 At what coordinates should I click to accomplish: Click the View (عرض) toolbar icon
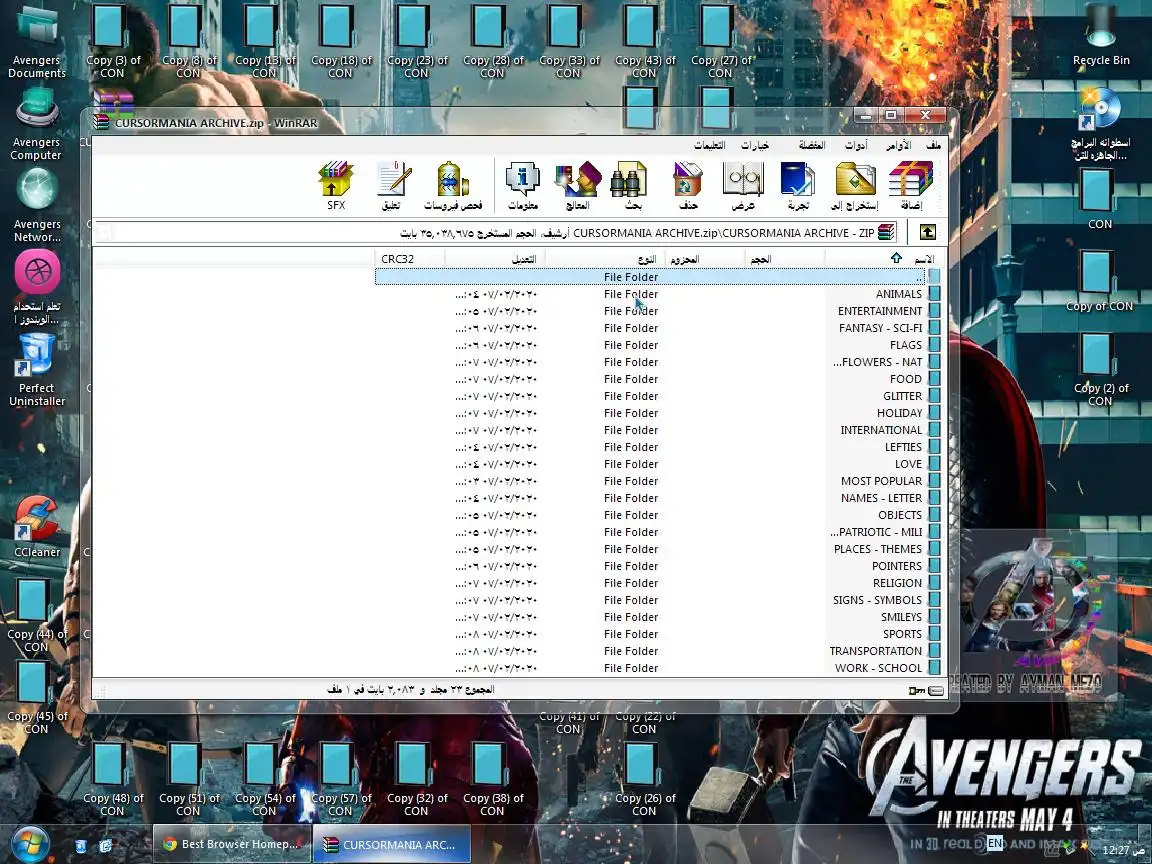click(743, 185)
